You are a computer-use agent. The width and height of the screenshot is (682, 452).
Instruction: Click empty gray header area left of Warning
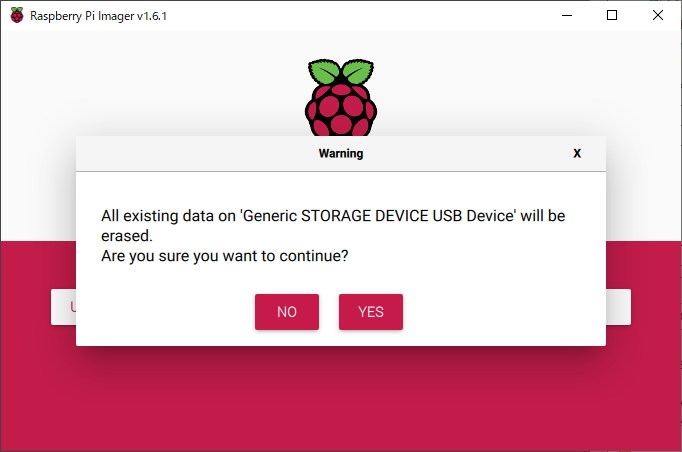(x=196, y=154)
